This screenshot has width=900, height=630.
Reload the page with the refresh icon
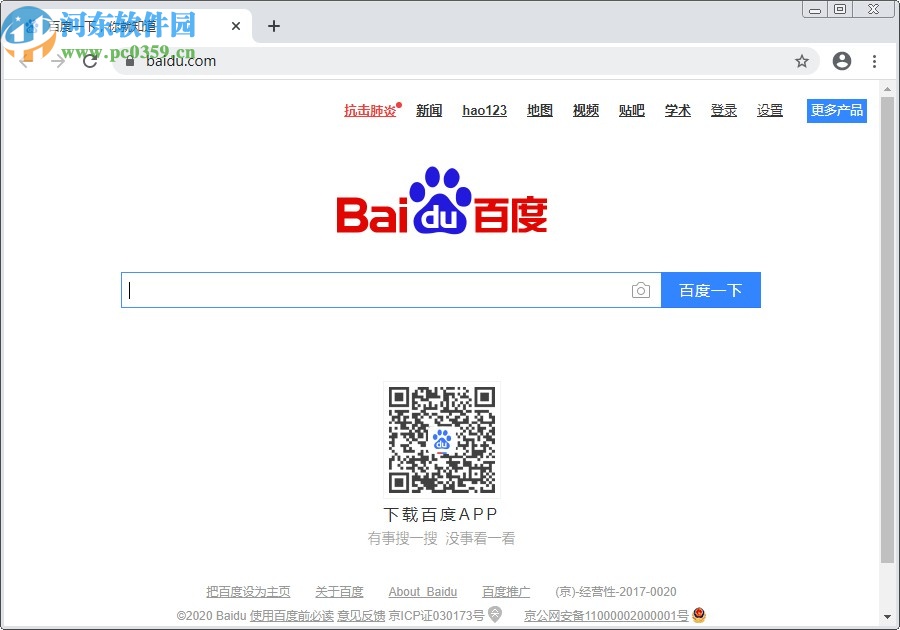90,61
